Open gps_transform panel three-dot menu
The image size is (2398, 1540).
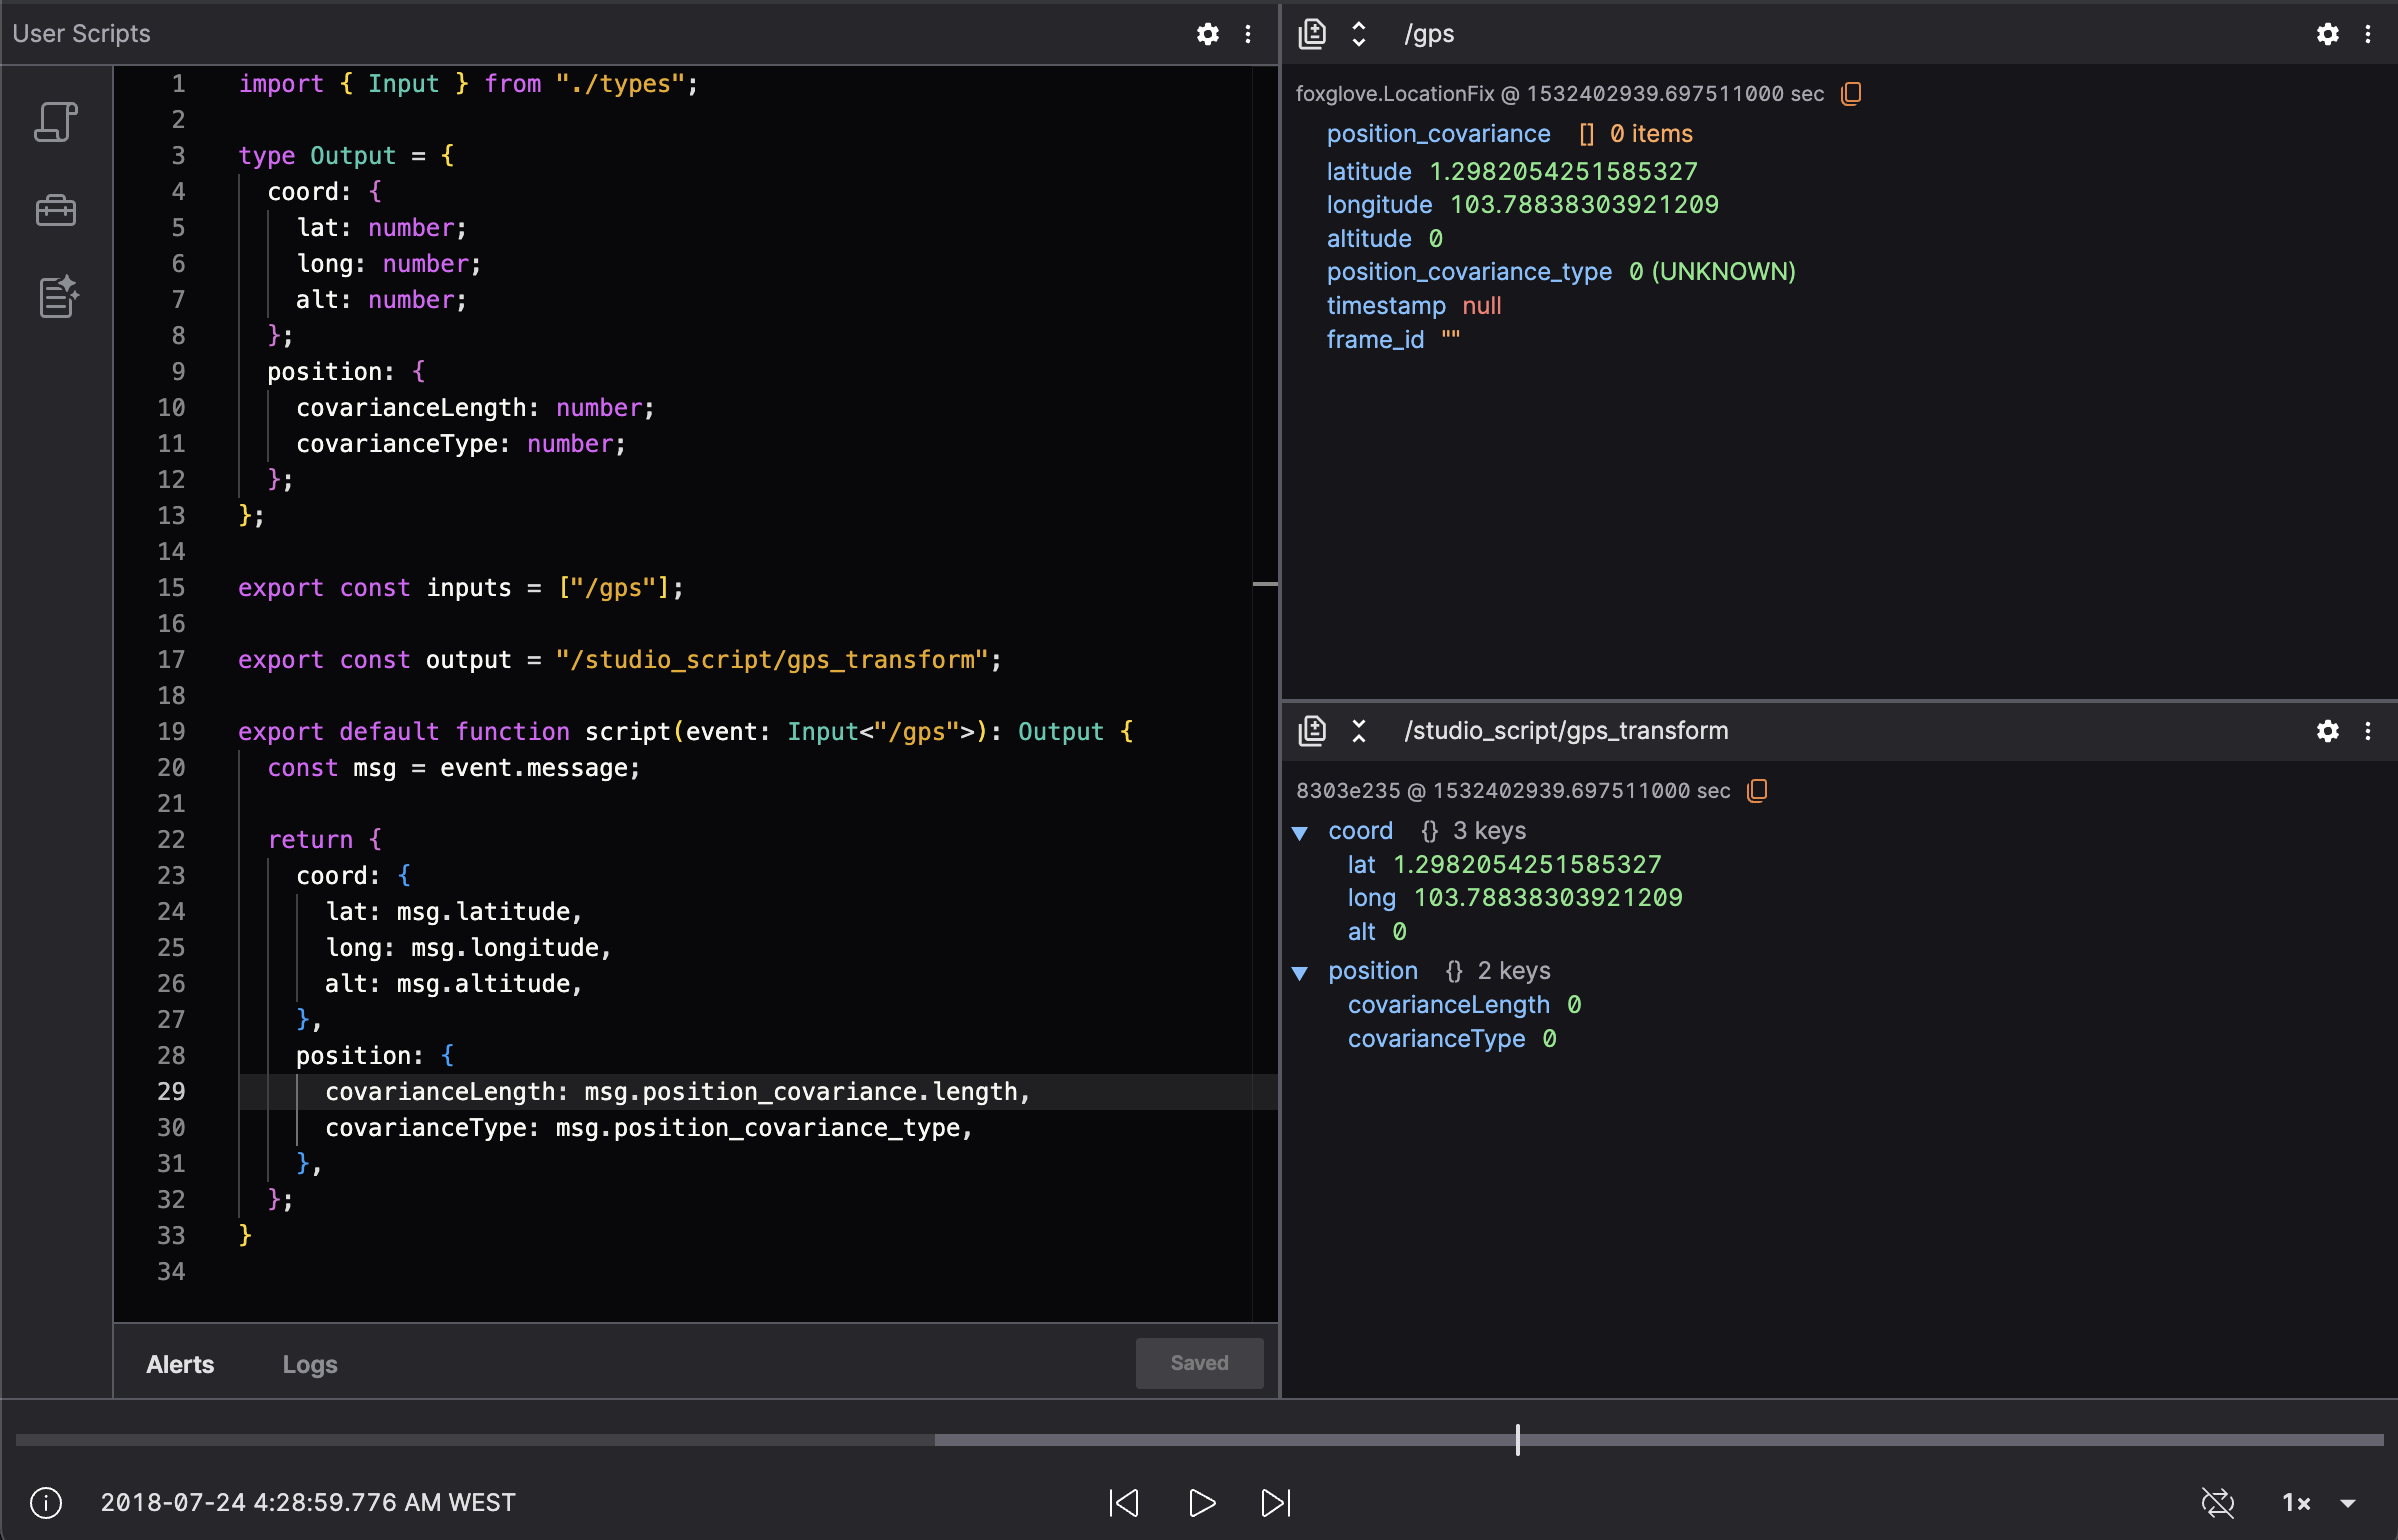tap(2368, 731)
